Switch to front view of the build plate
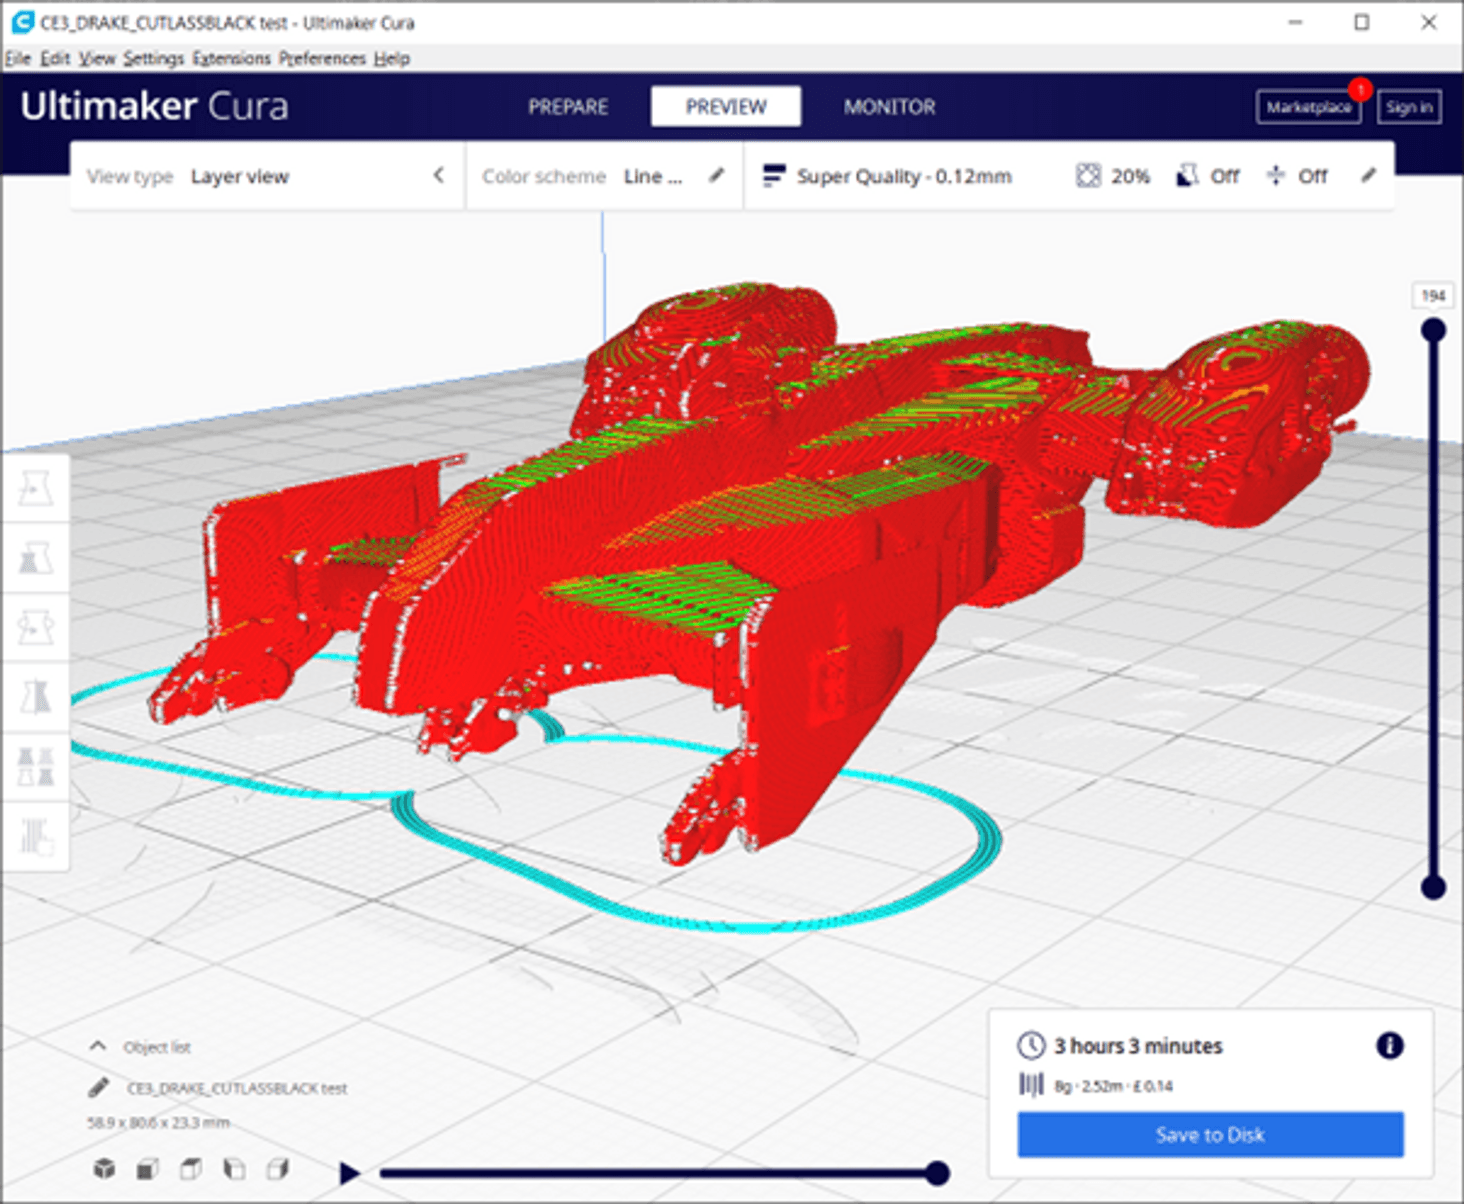The width and height of the screenshot is (1464, 1204). click(146, 1167)
